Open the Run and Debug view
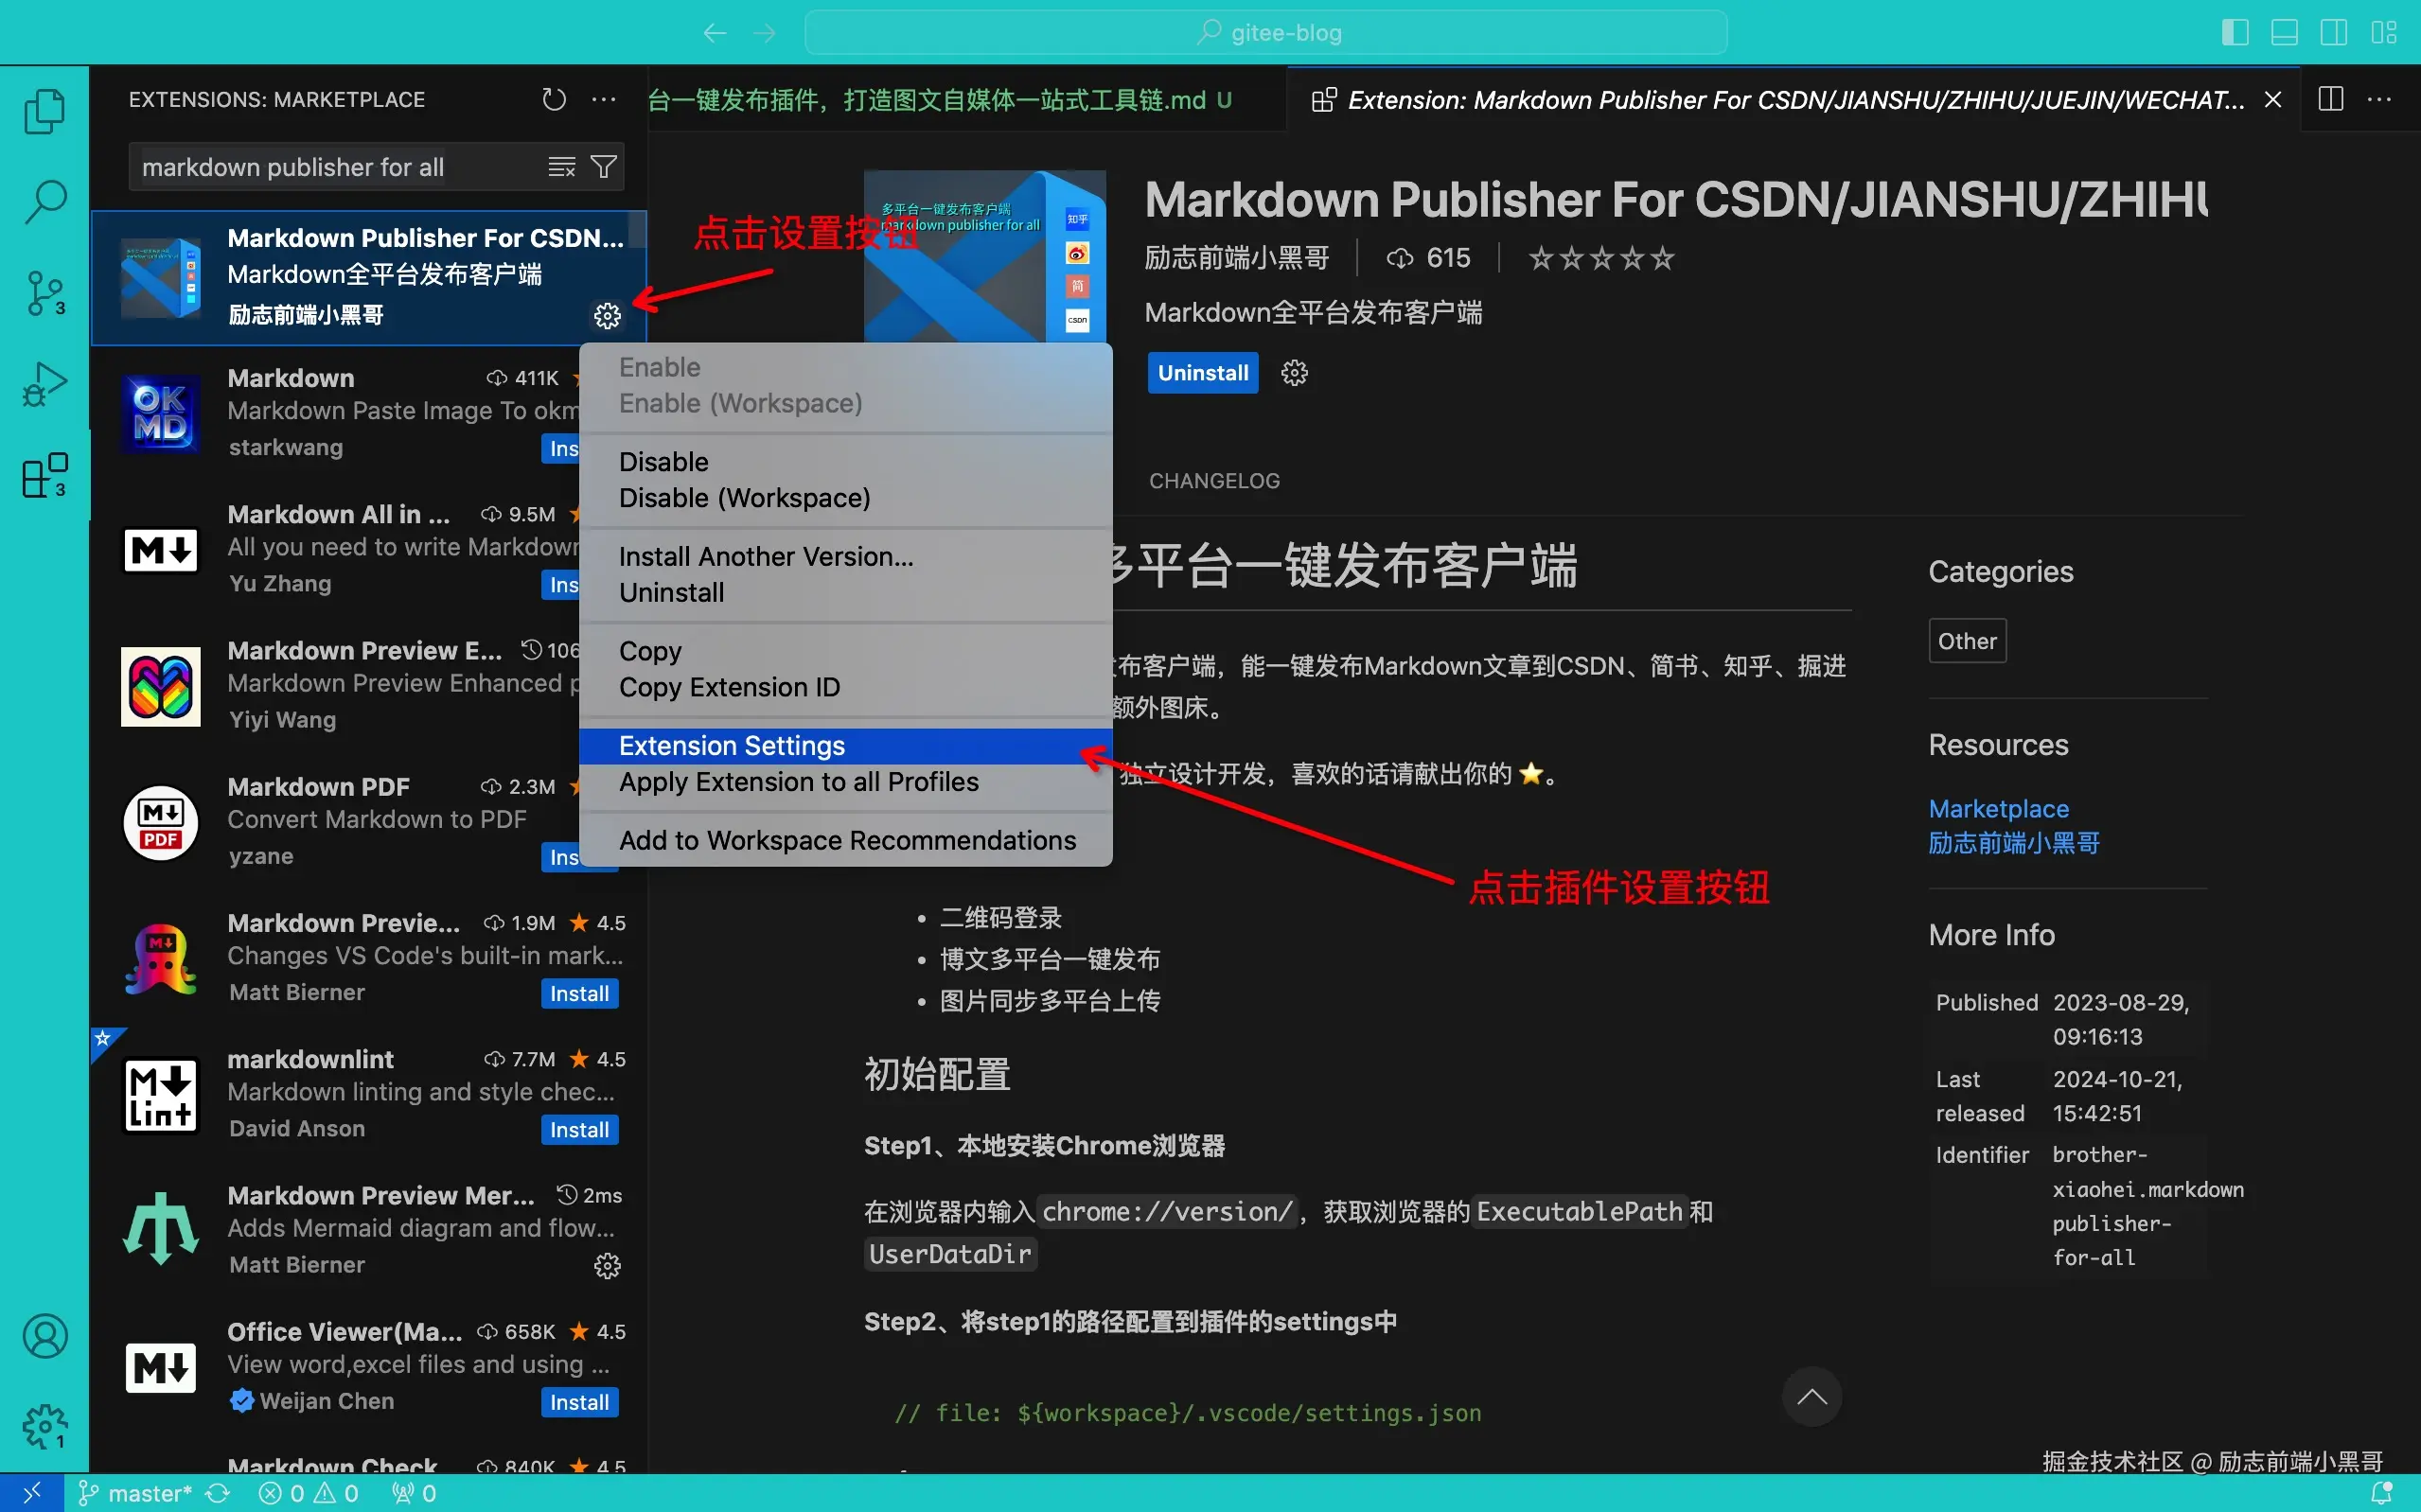2421x1512 pixels. tap(45, 384)
